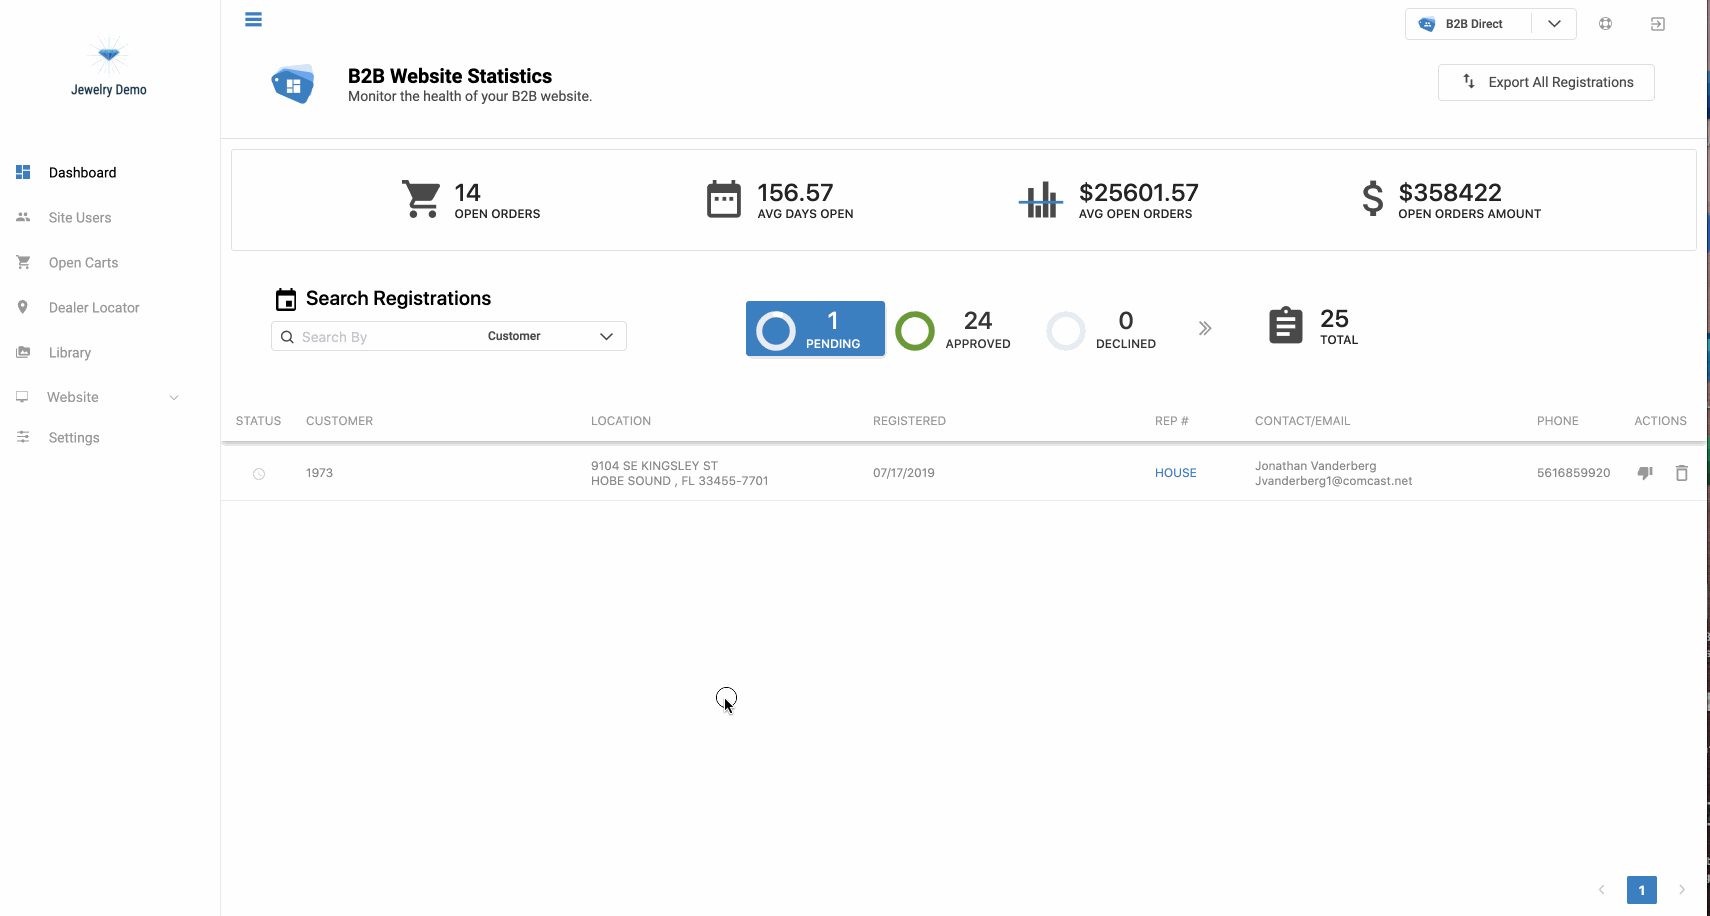
Task: Click Export All Registrations button
Action: click(1546, 82)
